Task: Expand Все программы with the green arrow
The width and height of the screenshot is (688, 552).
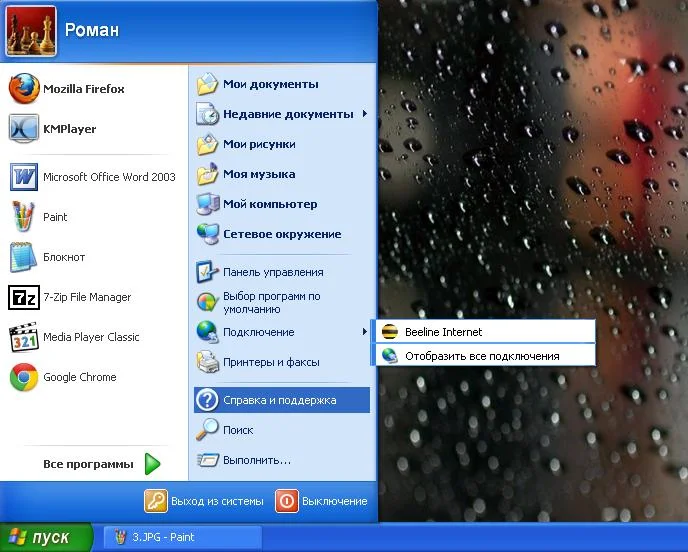Action: click(x=152, y=464)
